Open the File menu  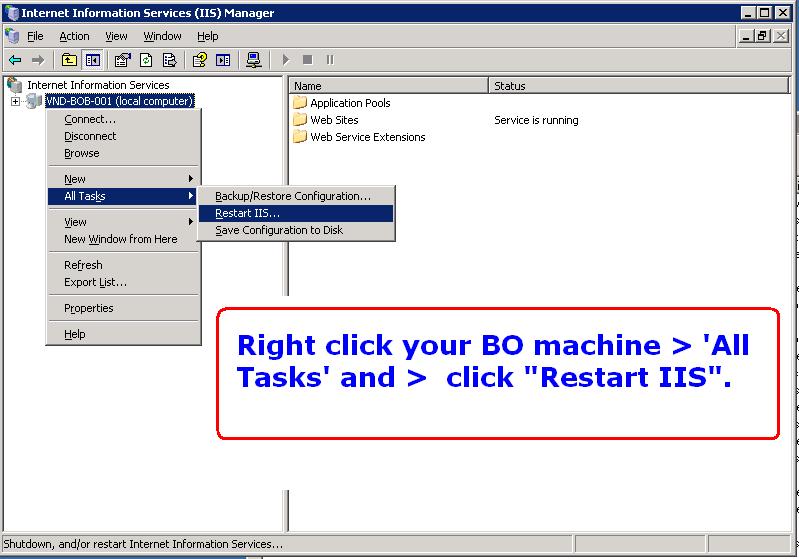35,36
